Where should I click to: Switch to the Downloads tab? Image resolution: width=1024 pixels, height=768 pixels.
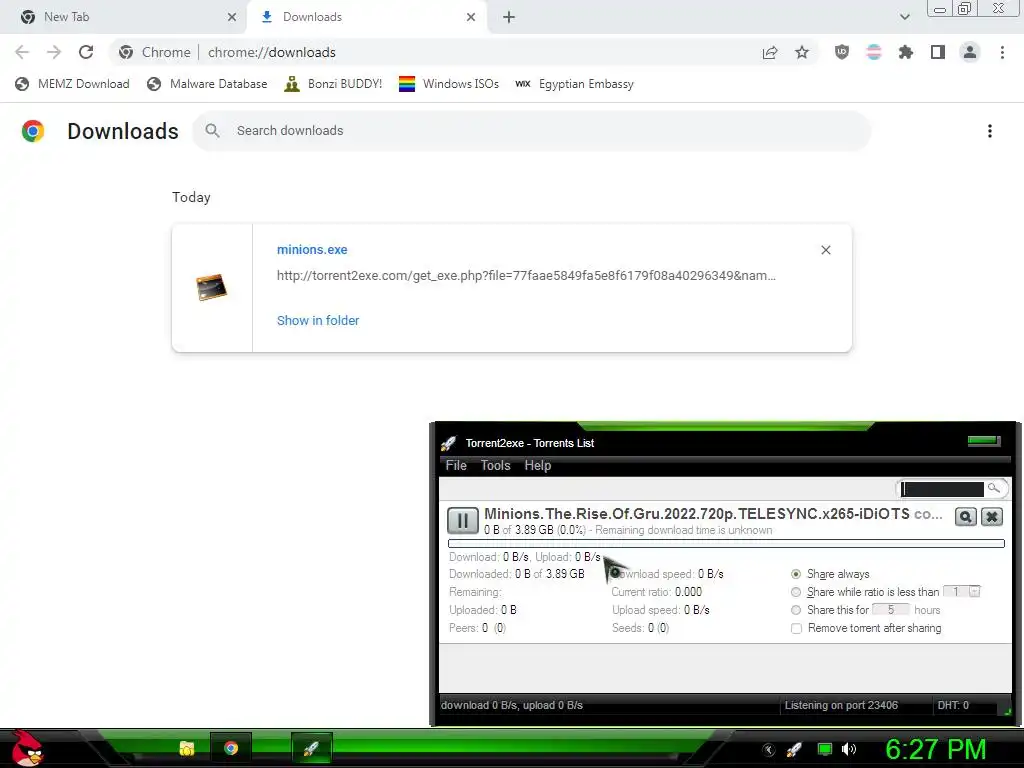[x=367, y=17]
